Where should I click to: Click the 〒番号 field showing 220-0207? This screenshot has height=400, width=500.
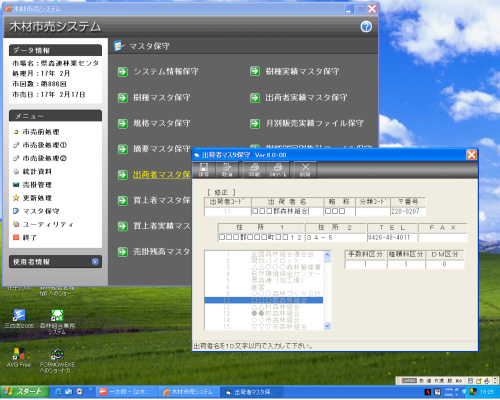pyautogui.click(x=408, y=211)
